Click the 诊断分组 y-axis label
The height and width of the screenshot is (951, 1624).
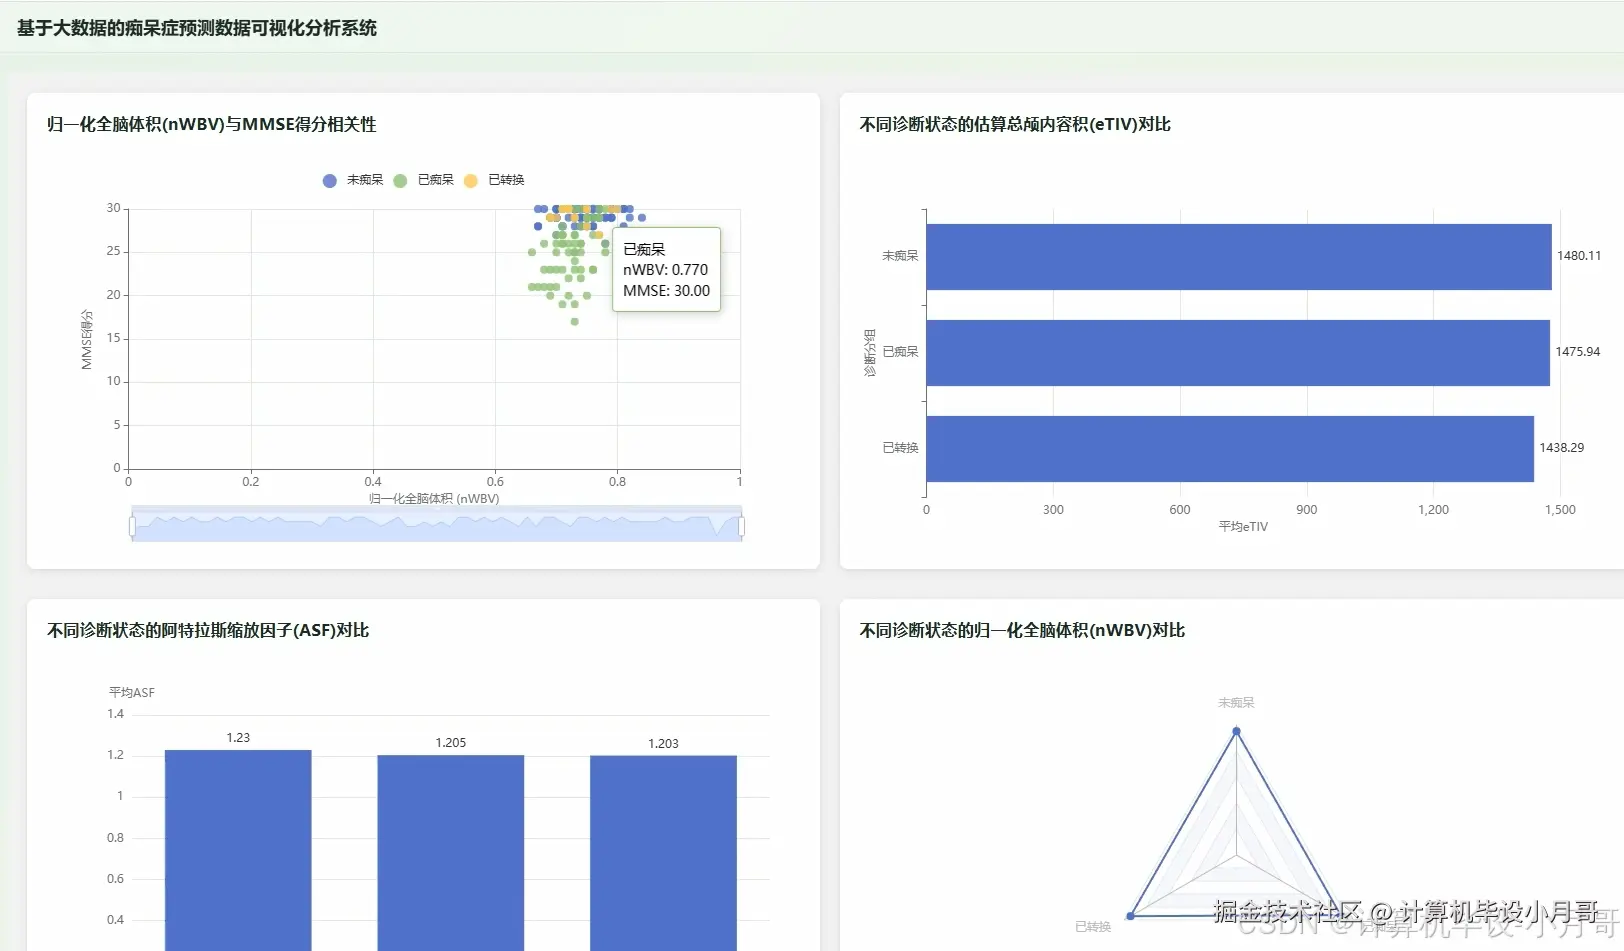point(870,353)
